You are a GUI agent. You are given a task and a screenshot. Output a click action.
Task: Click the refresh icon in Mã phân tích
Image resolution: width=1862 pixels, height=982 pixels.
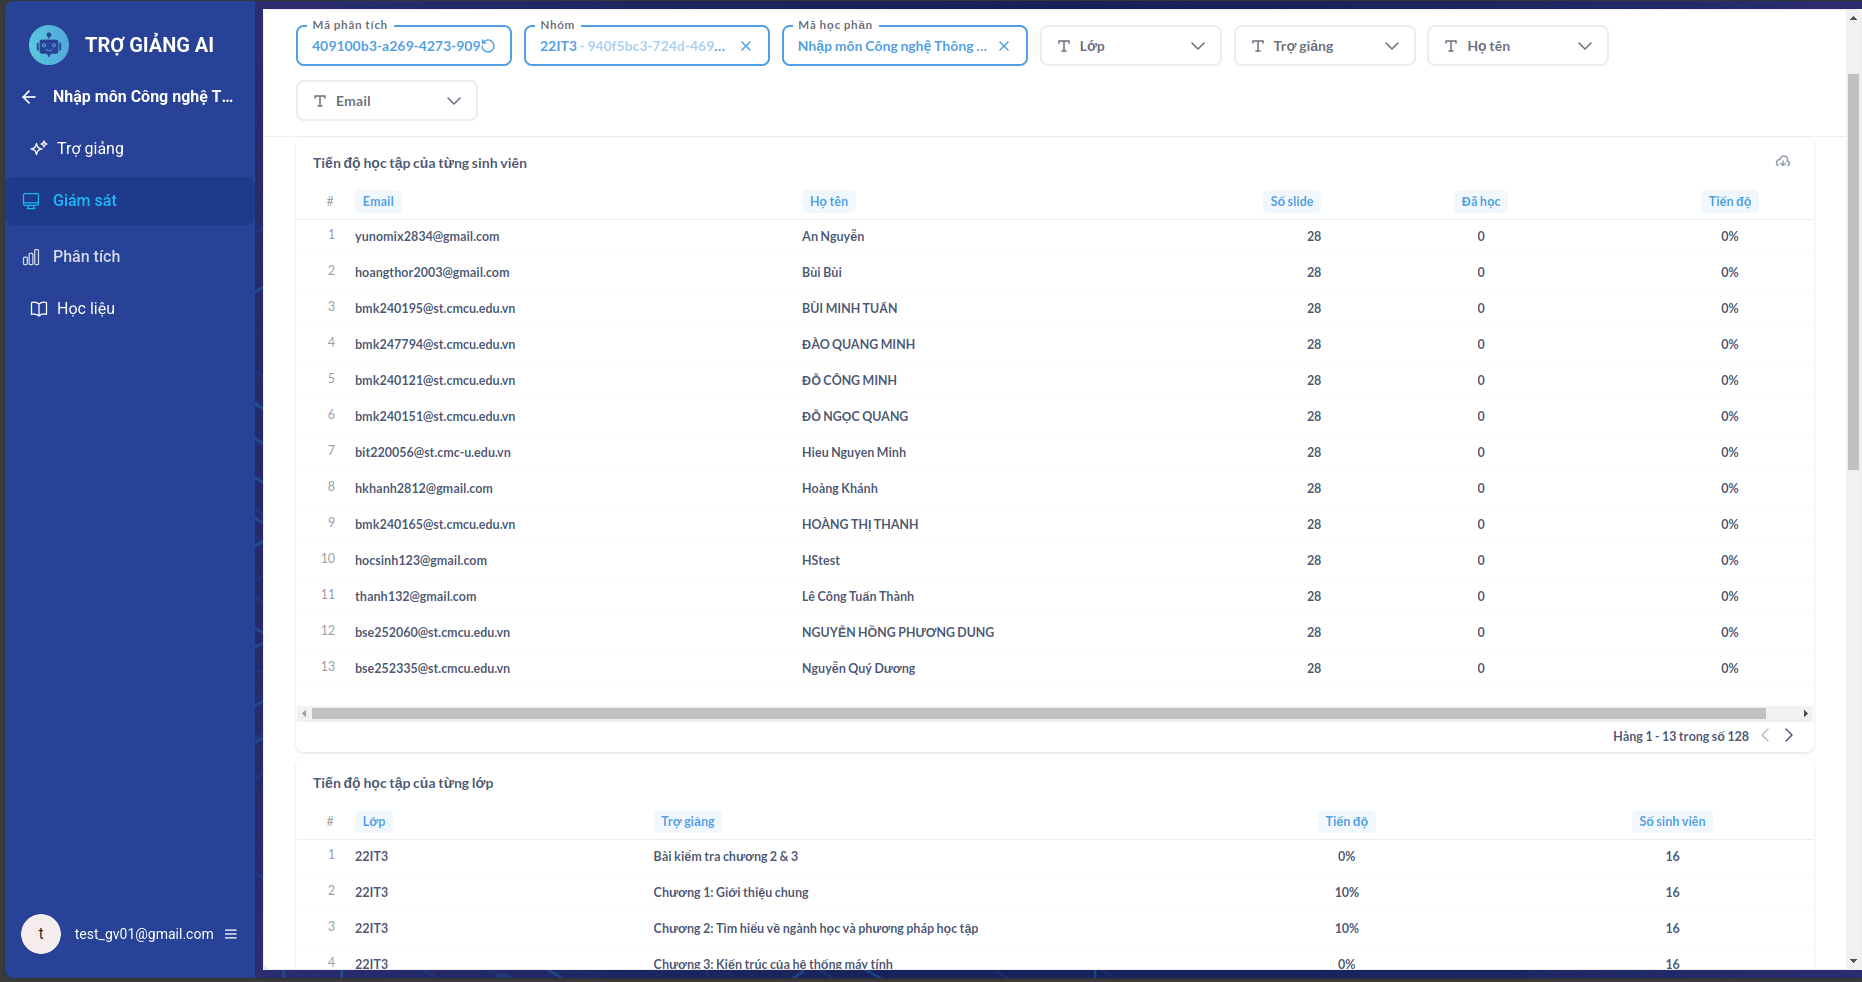pos(489,46)
